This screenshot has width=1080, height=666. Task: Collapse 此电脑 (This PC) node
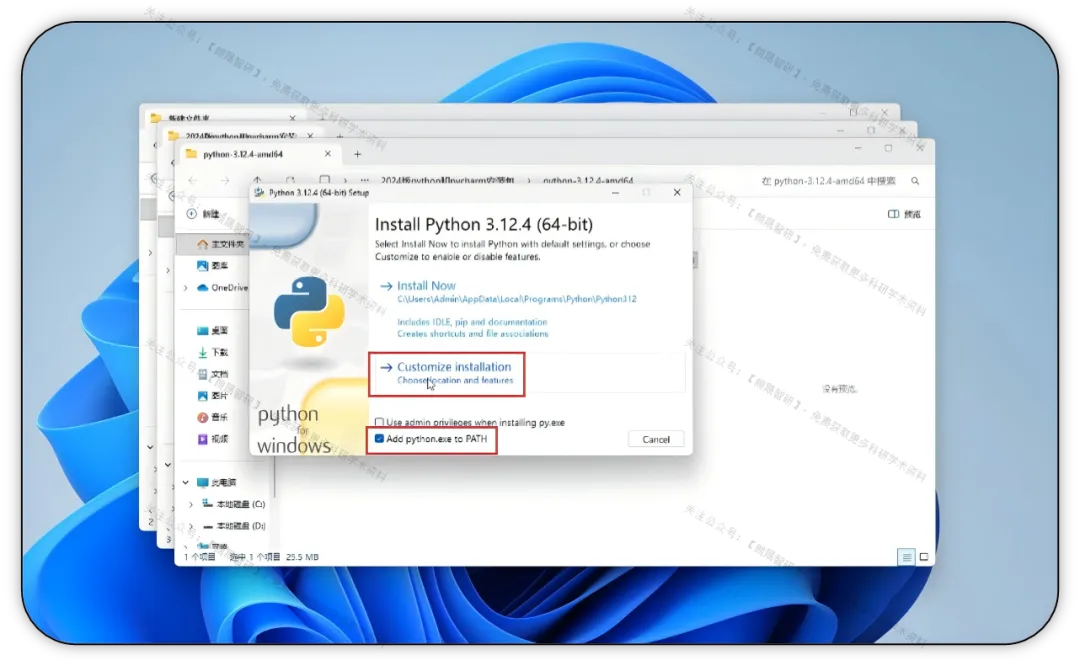tap(185, 482)
